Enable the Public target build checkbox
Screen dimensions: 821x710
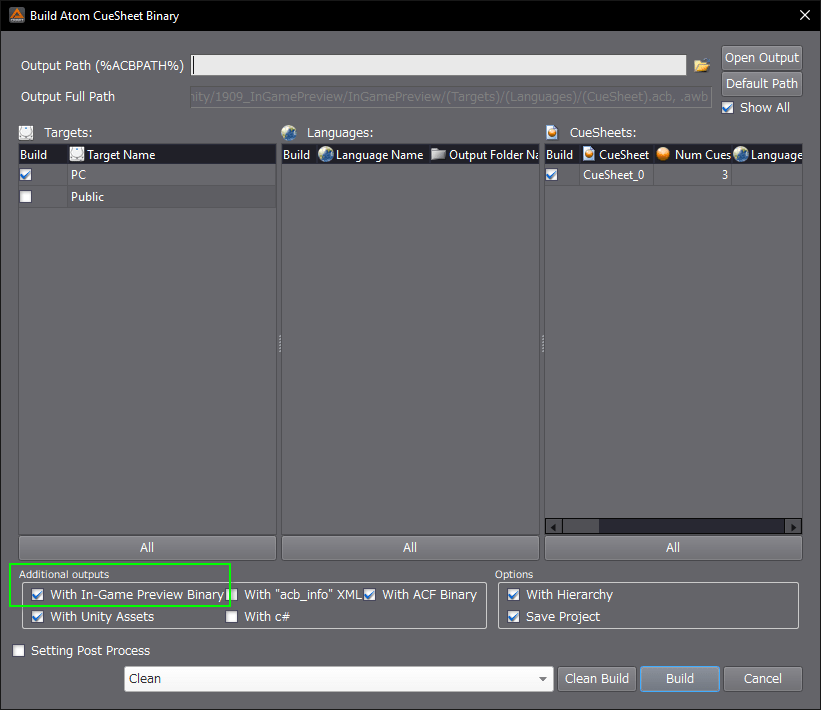tap(25, 196)
